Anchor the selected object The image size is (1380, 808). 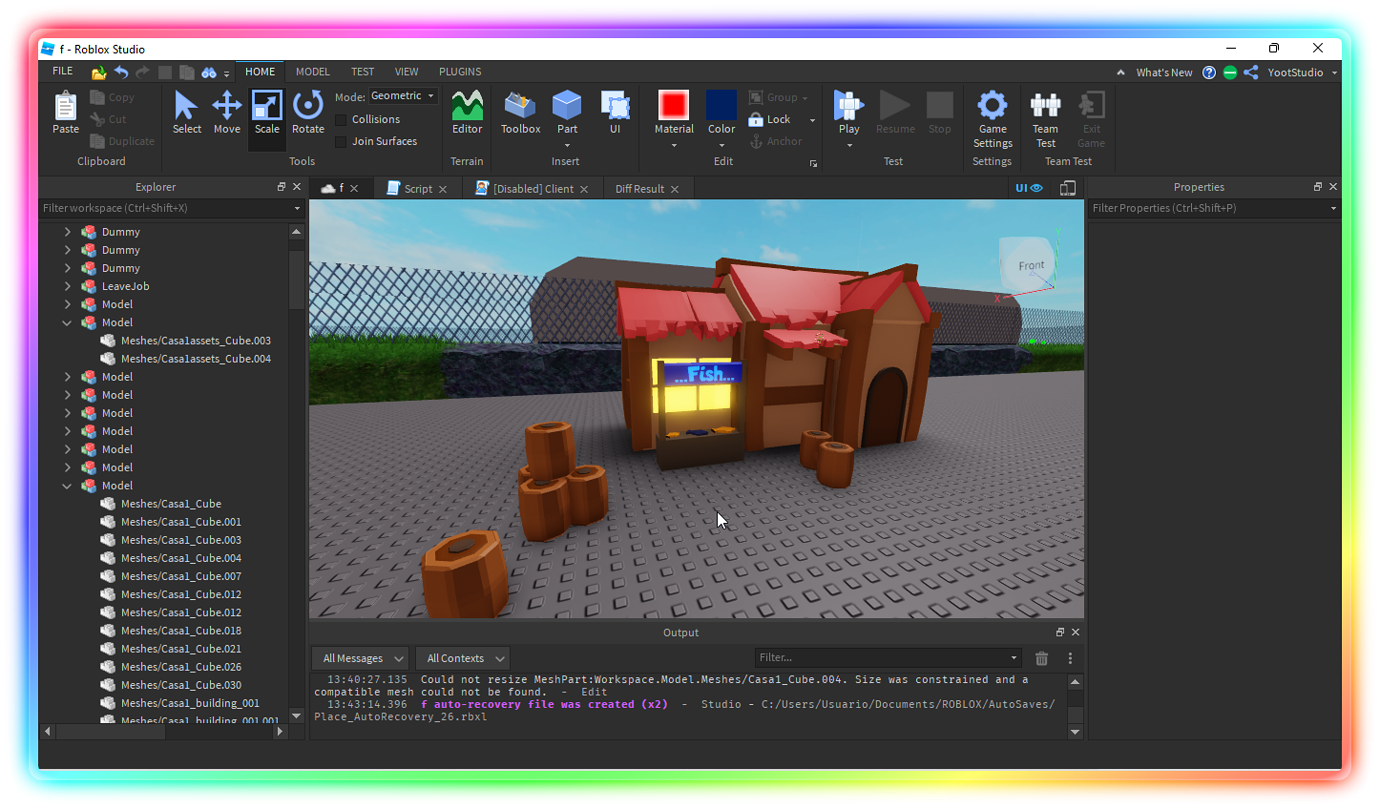pos(777,141)
